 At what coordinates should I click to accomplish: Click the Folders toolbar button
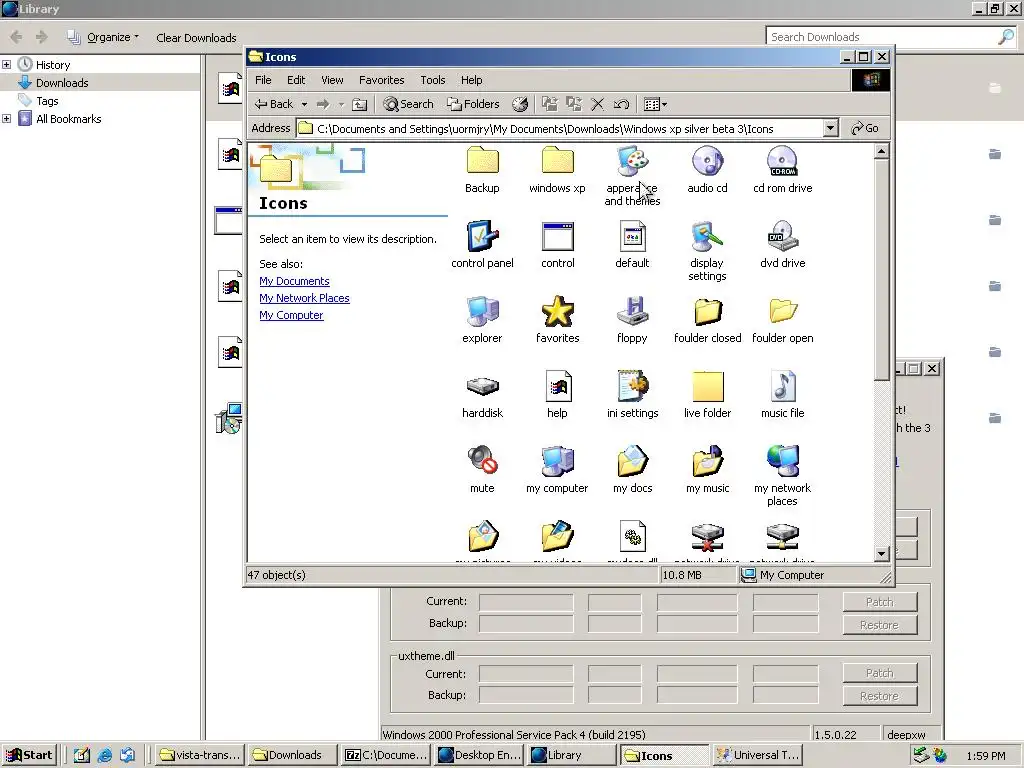(x=473, y=104)
